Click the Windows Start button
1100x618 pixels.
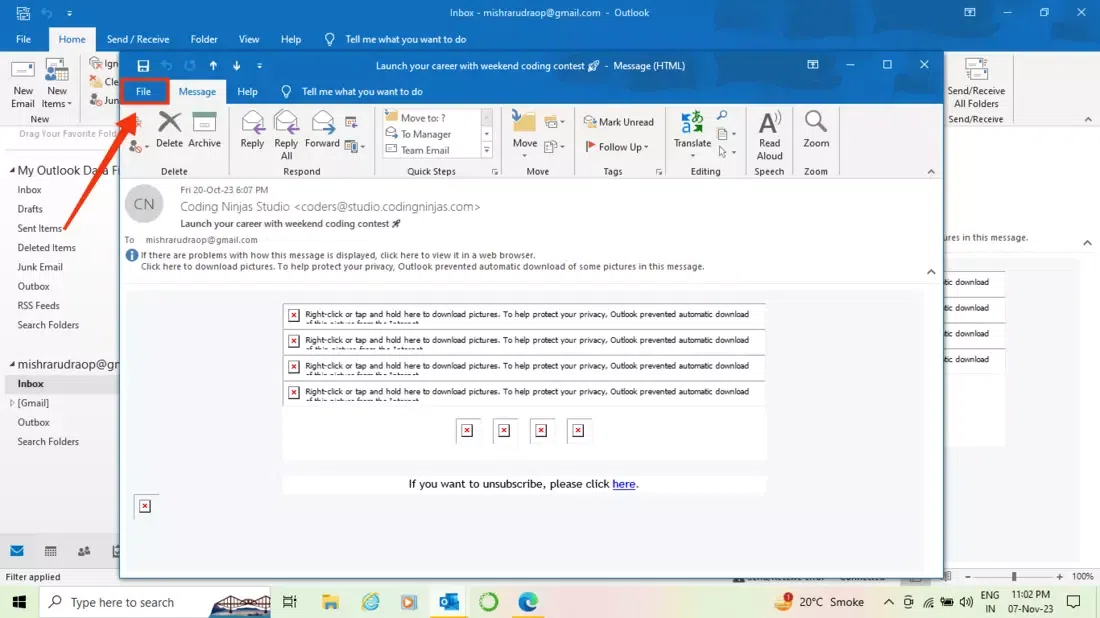tap(19, 602)
